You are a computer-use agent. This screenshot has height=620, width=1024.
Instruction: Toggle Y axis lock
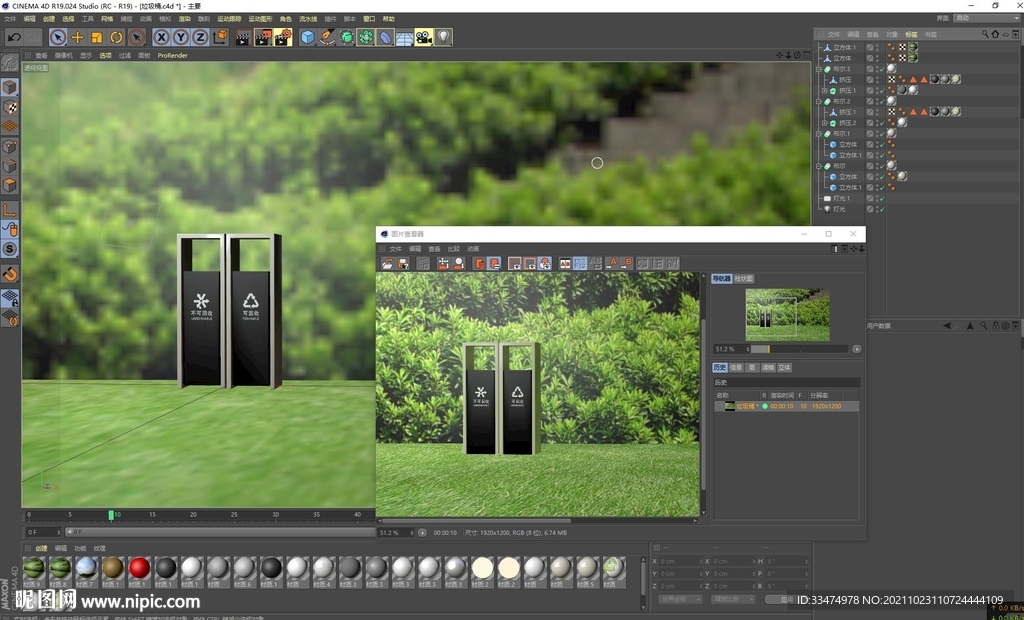[x=181, y=37]
